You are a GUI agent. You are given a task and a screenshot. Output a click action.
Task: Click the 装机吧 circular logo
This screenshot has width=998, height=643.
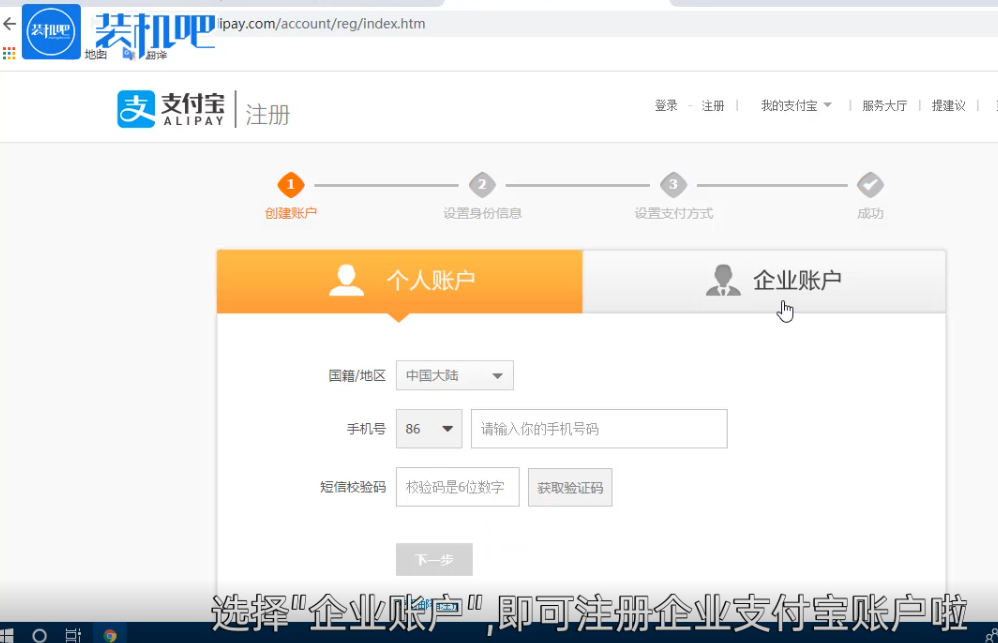tap(50, 31)
